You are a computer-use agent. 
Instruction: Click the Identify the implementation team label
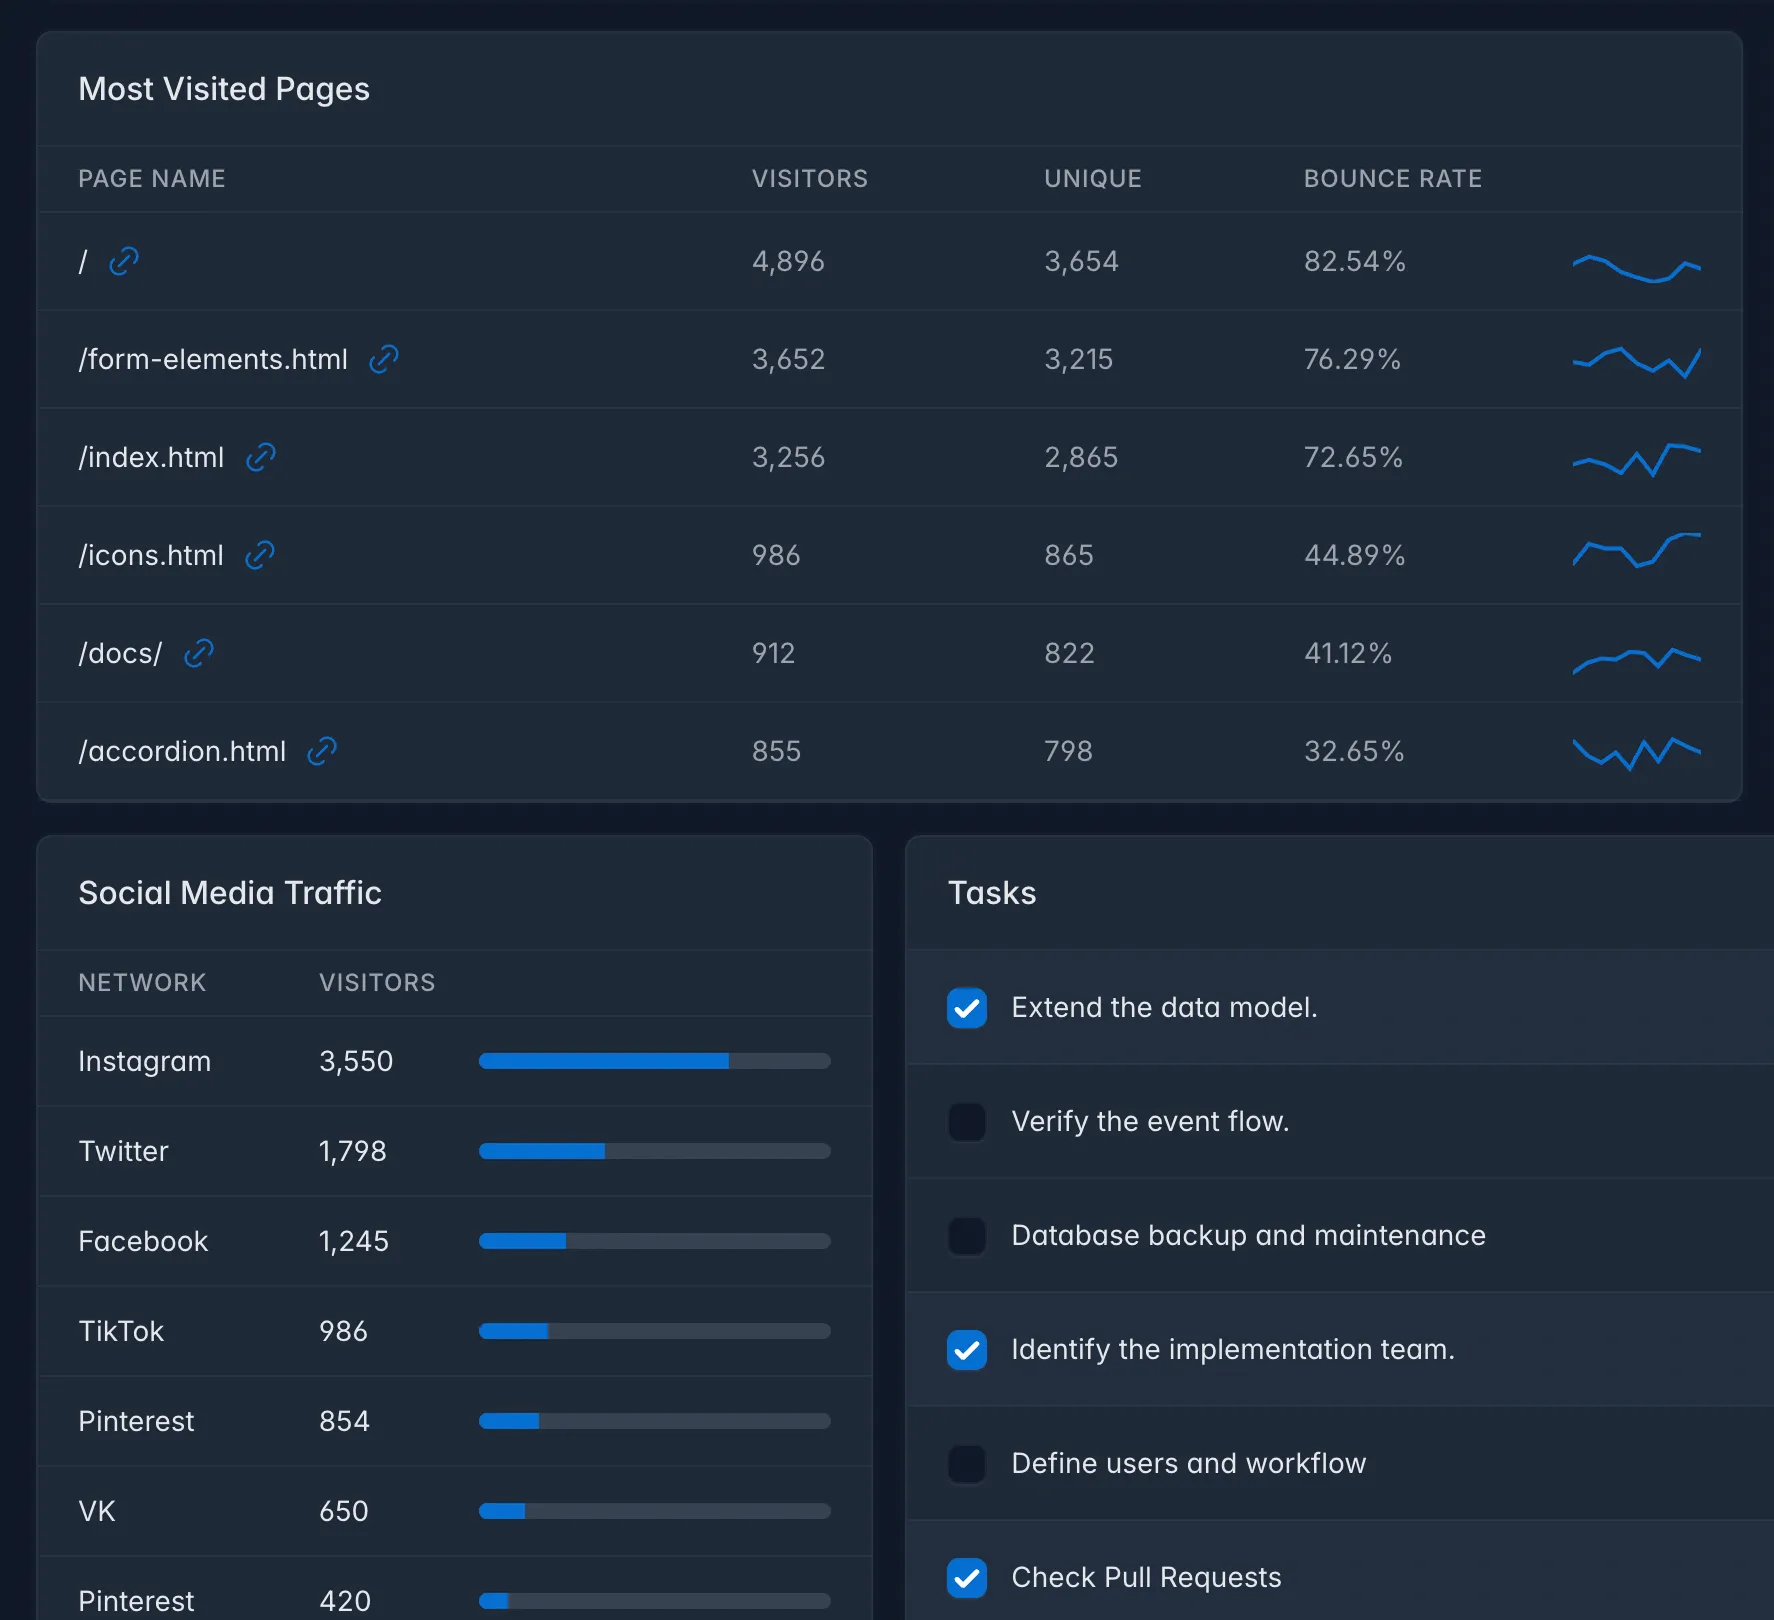click(1233, 1349)
